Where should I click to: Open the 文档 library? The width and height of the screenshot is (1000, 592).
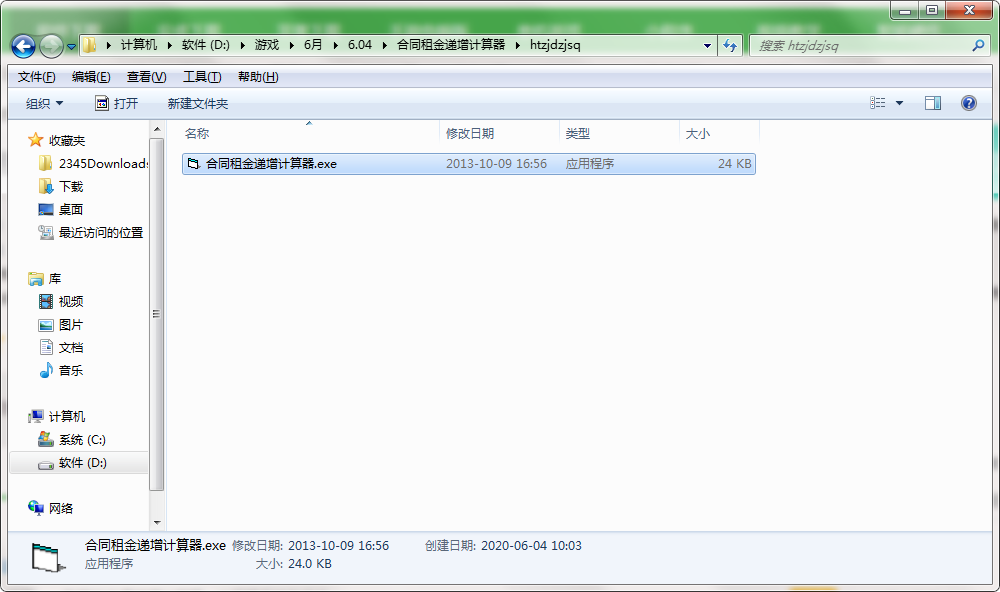pyautogui.click(x=61, y=348)
